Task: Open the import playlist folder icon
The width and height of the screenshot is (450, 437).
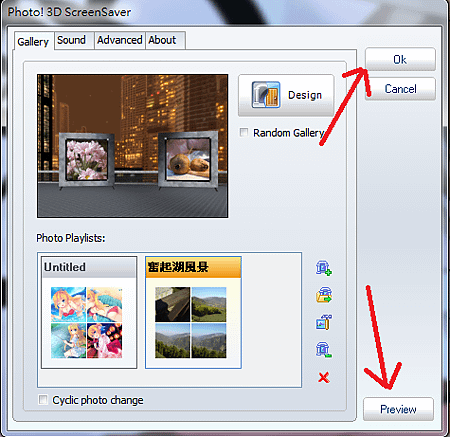Action: coord(324,295)
